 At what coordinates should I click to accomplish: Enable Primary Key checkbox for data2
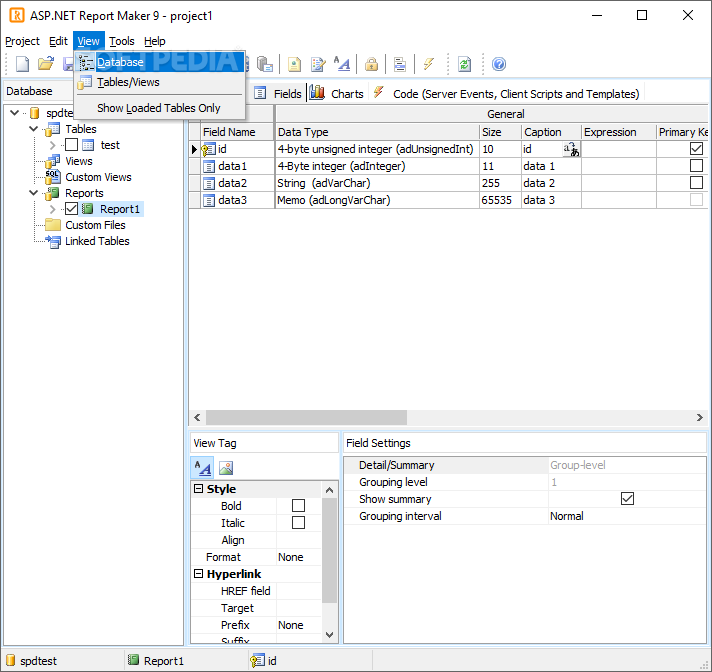point(696,183)
